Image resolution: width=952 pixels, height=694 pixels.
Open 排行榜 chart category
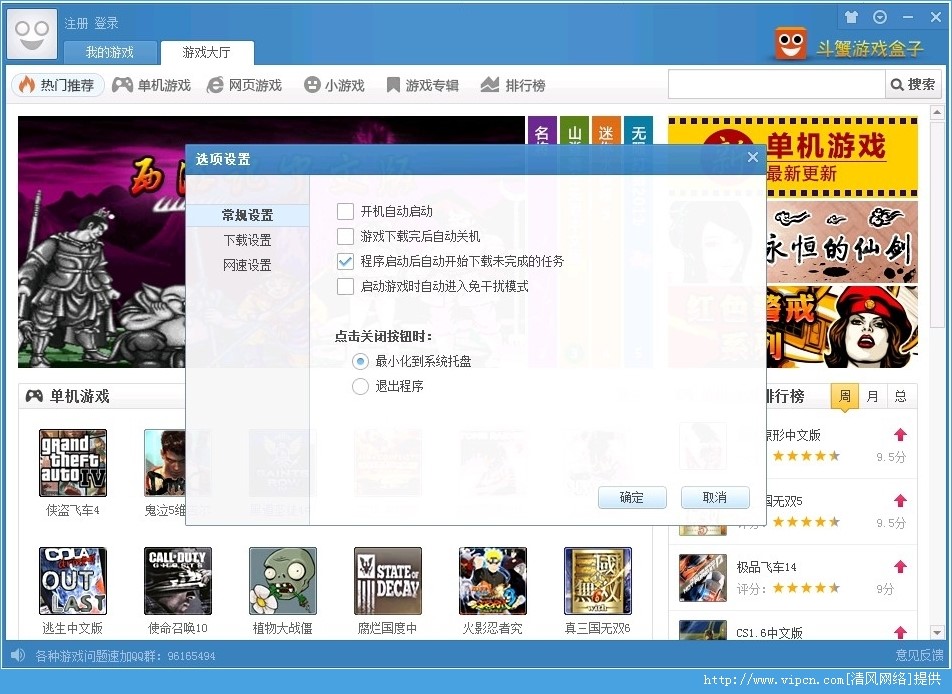[x=513, y=85]
